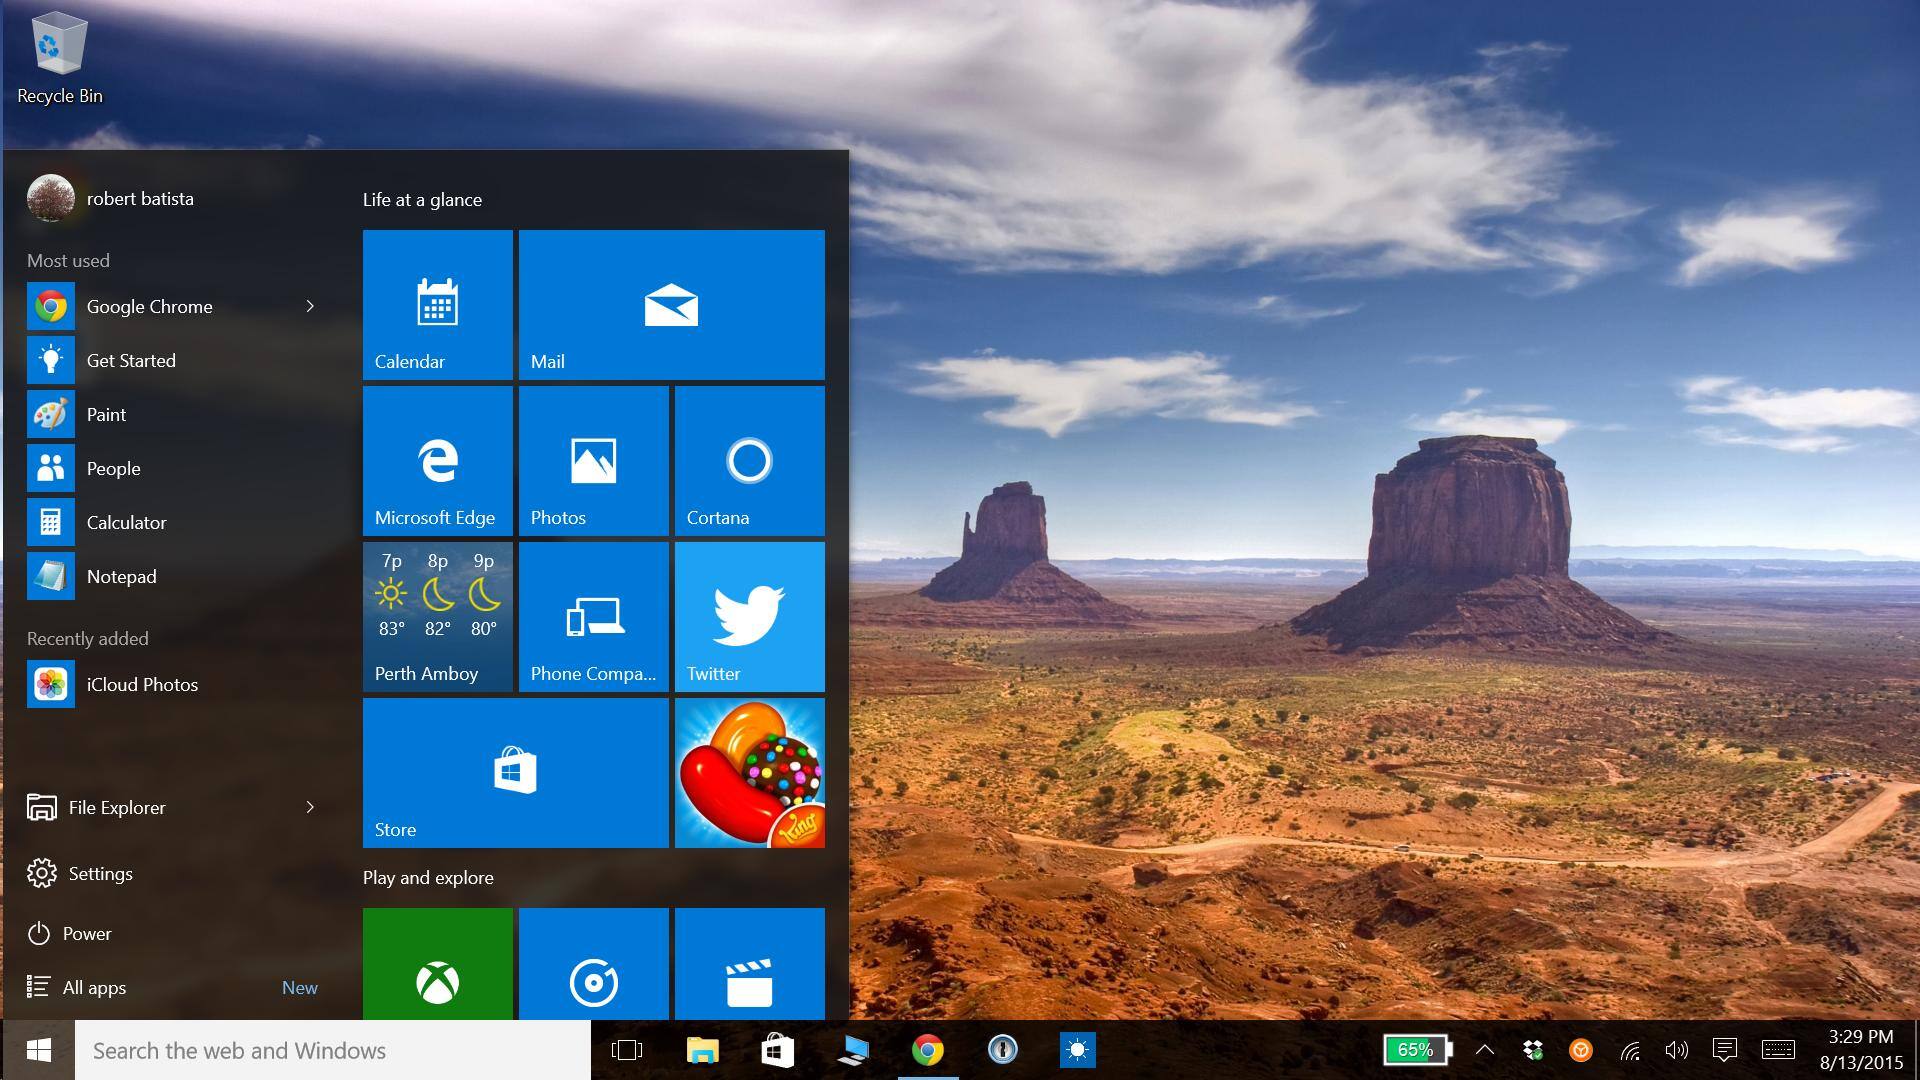Launch Microsoft Edge from Start menu
This screenshot has height=1080, width=1920.
tap(437, 460)
